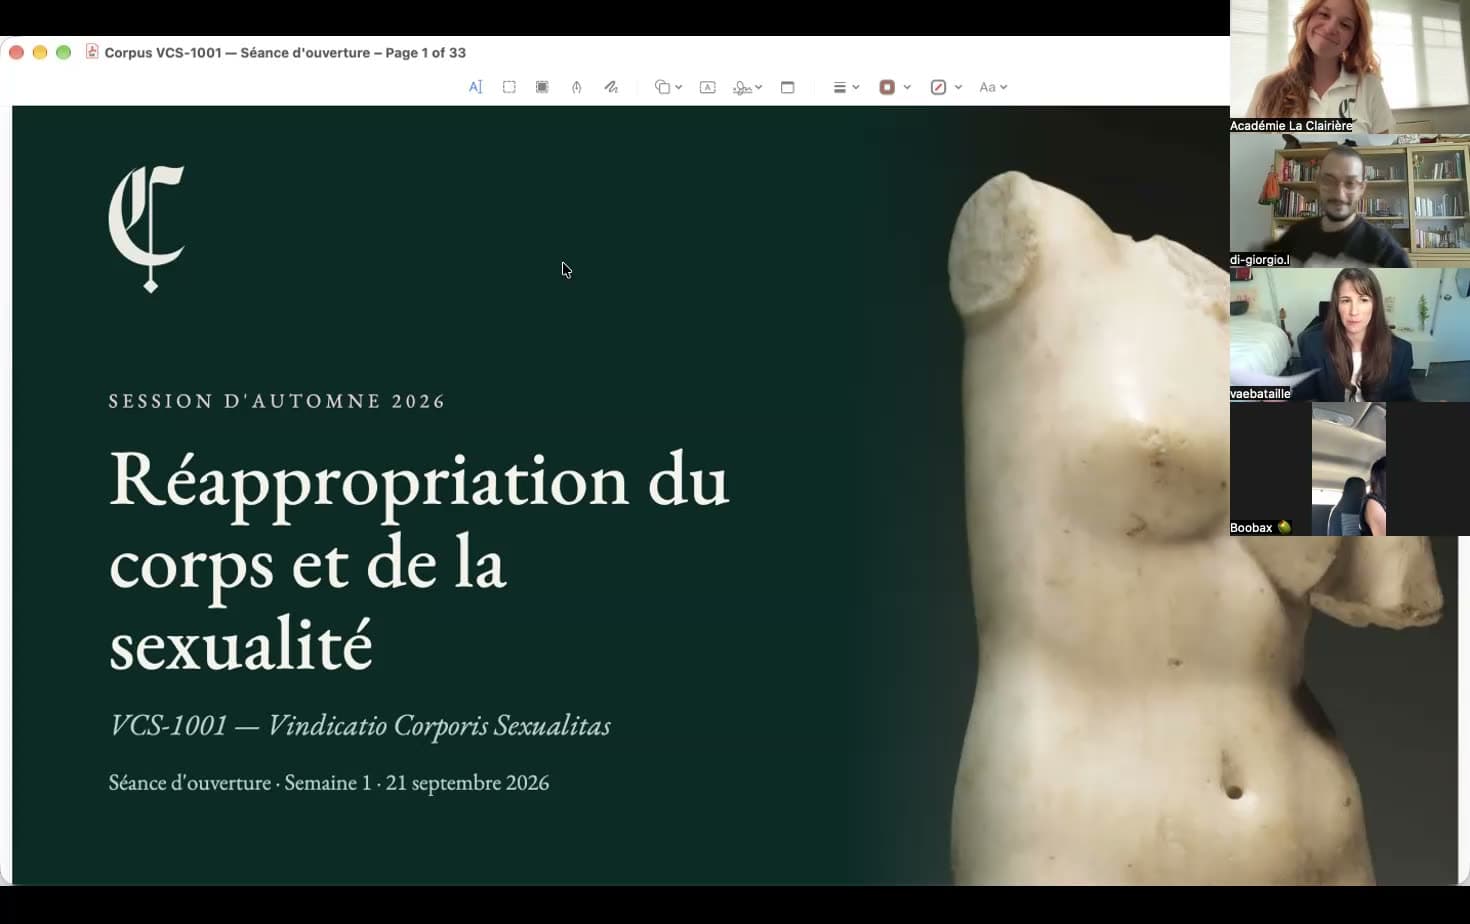Open the Shape Style line menu
Viewport: 1470px width, 924px height.
[846, 87]
